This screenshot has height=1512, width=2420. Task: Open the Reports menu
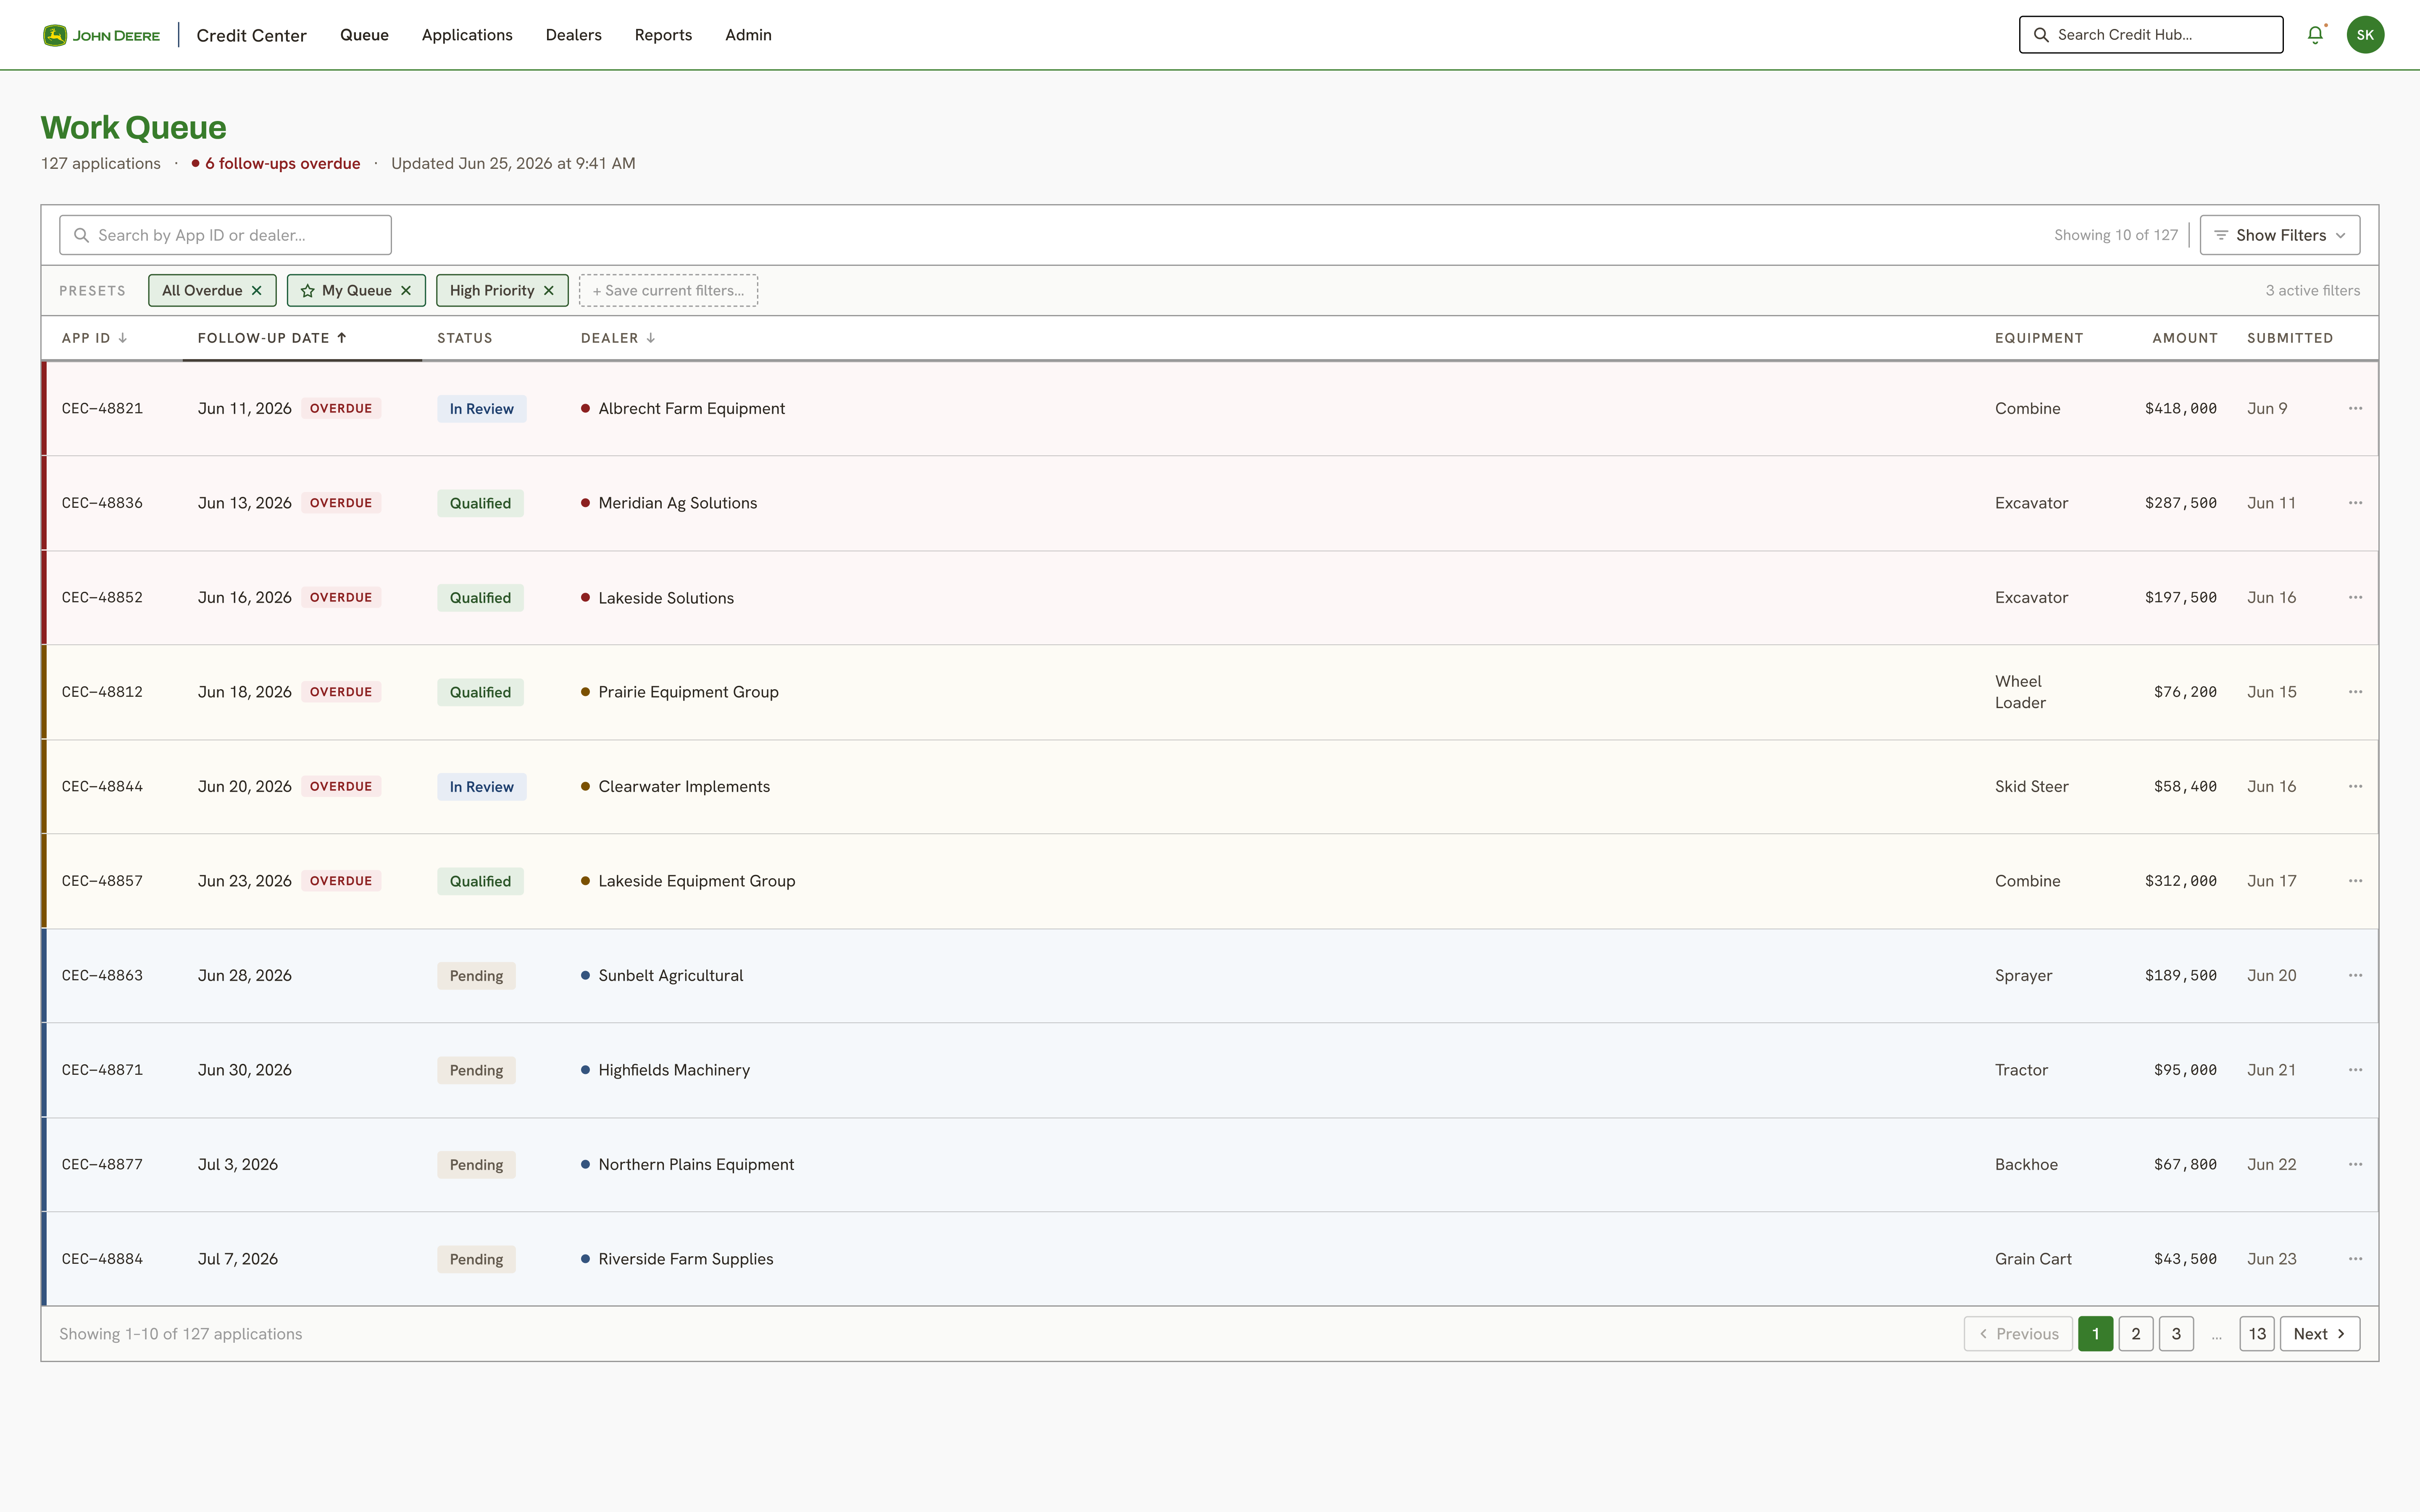pos(663,35)
